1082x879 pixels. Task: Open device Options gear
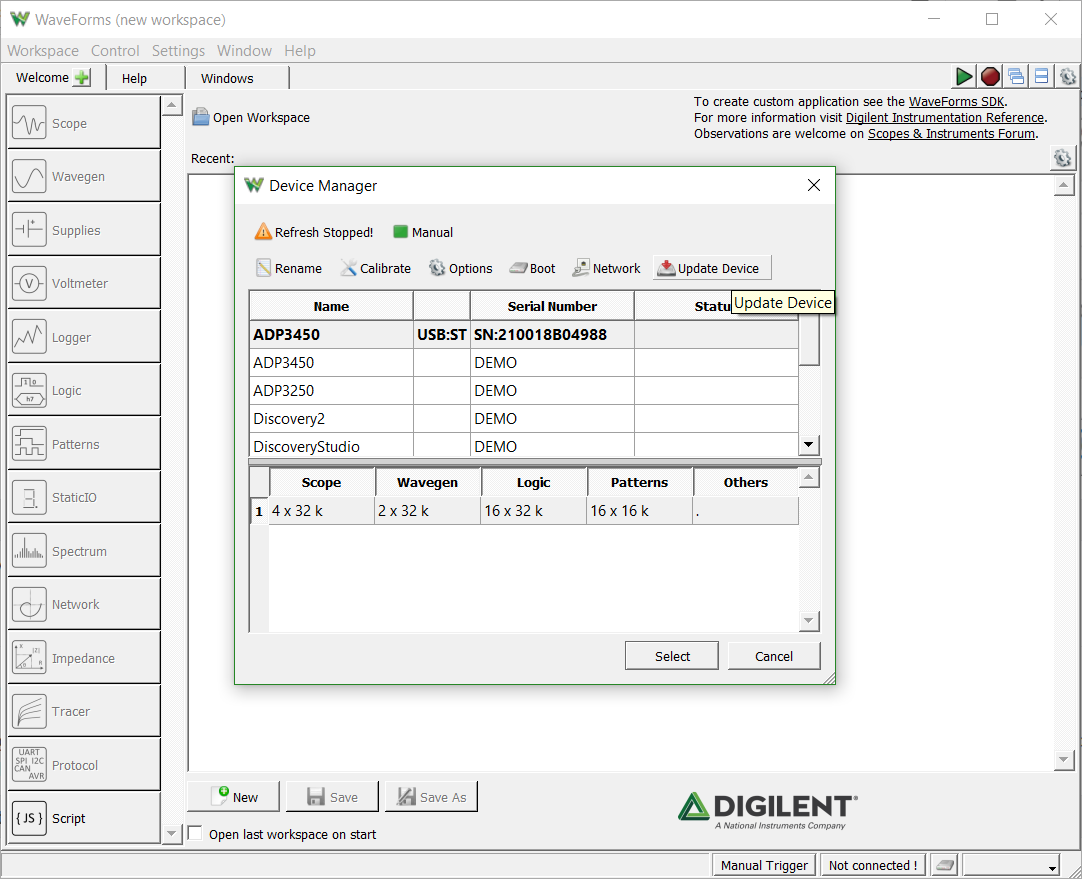coord(461,268)
